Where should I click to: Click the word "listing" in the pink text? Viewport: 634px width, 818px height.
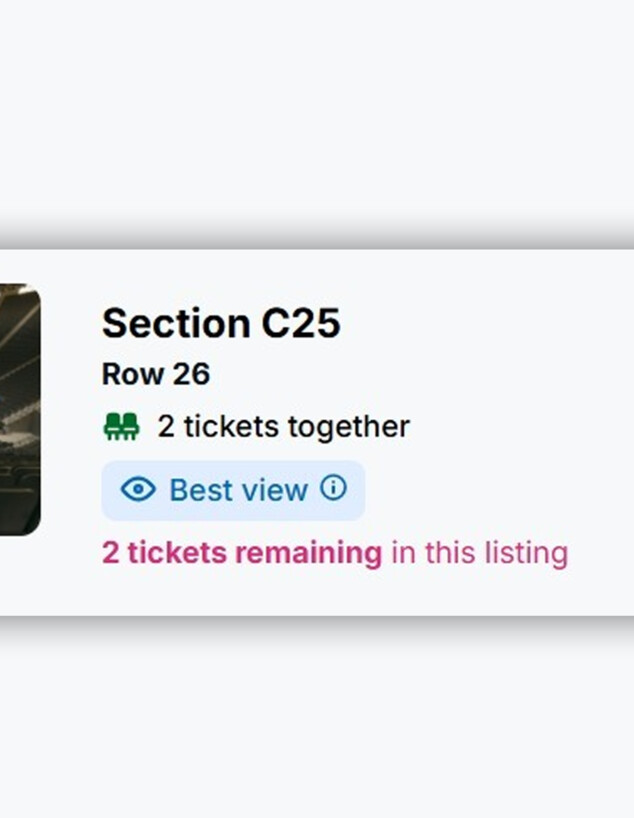coord(531,553)
